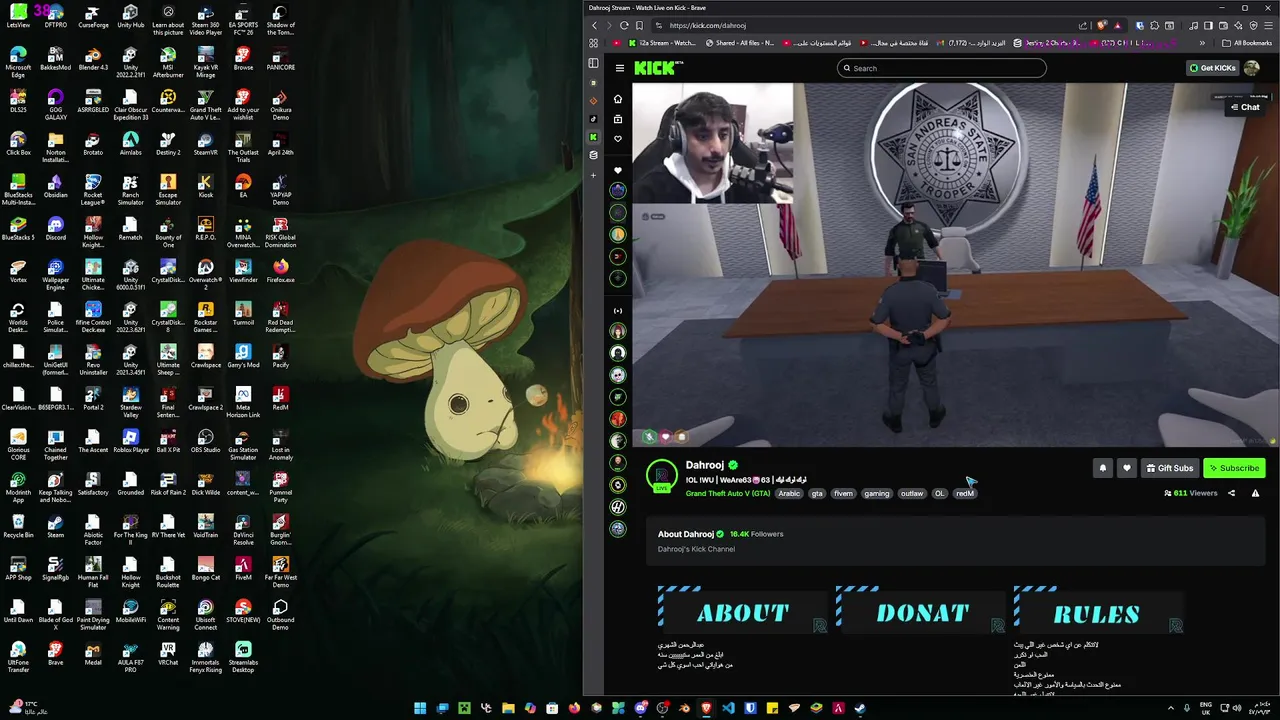The image size is (1280, 720).
Task: Focus the Kick search field
Action: tap(942, 68)
